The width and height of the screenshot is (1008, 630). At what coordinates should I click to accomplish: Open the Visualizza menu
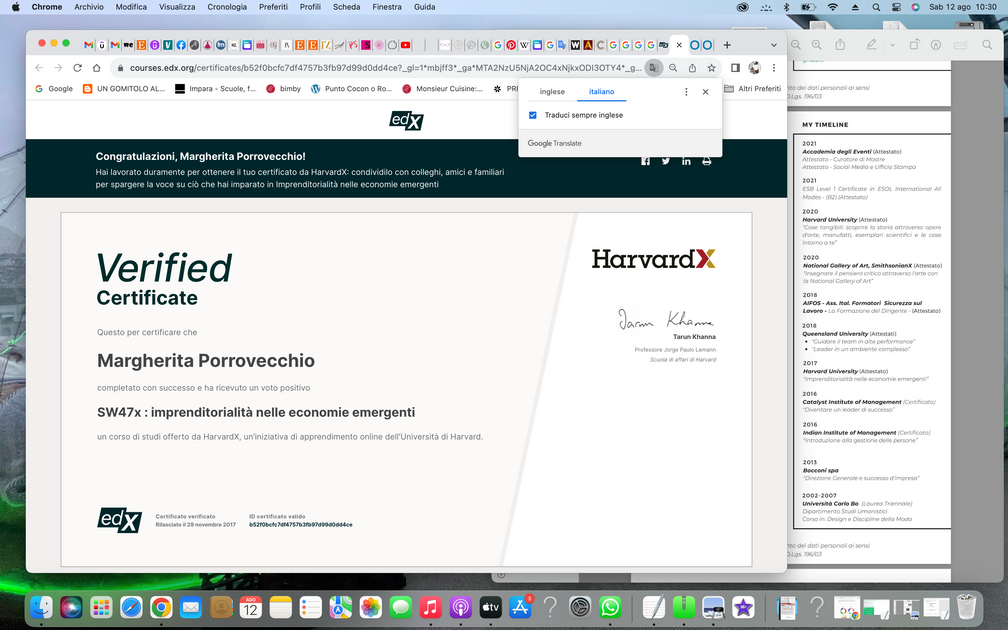click(177, 7)
